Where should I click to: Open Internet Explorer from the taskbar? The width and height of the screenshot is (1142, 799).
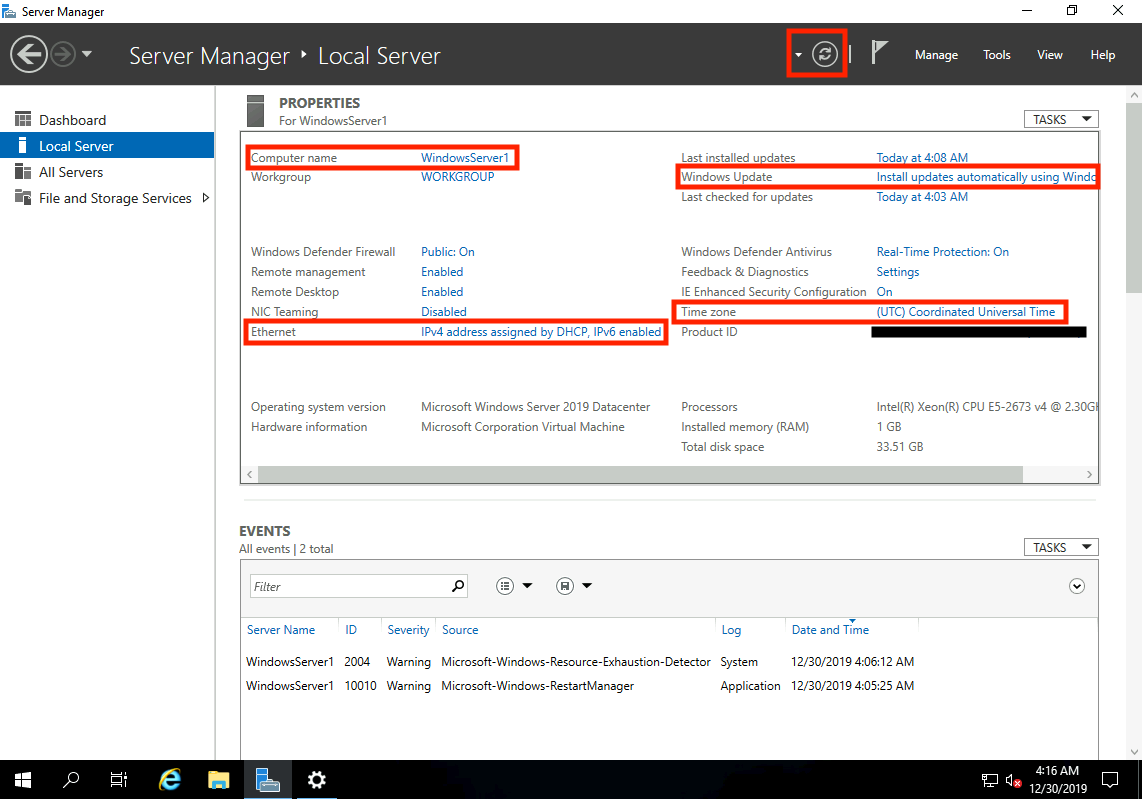pos(170,780)
